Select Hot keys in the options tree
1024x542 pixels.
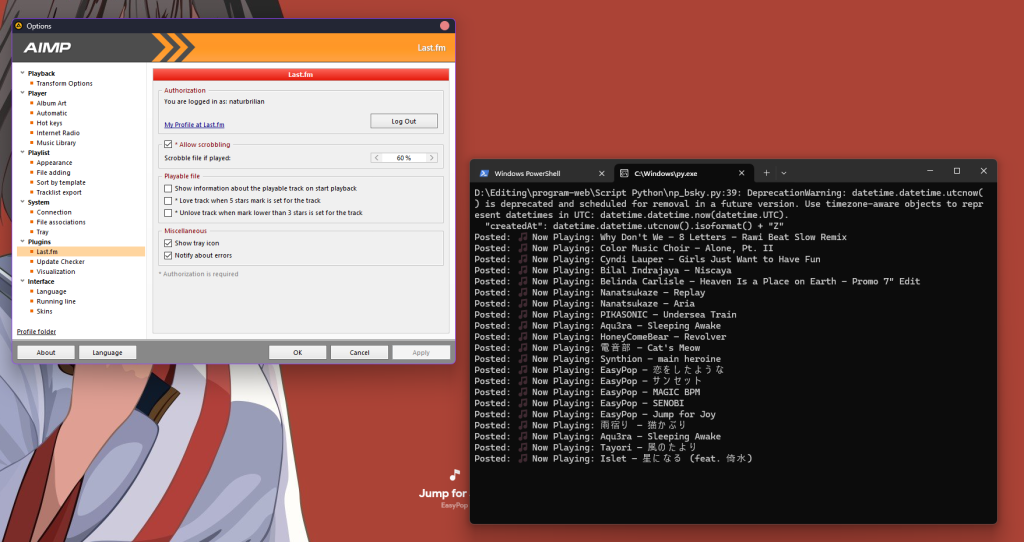[49, 123]
